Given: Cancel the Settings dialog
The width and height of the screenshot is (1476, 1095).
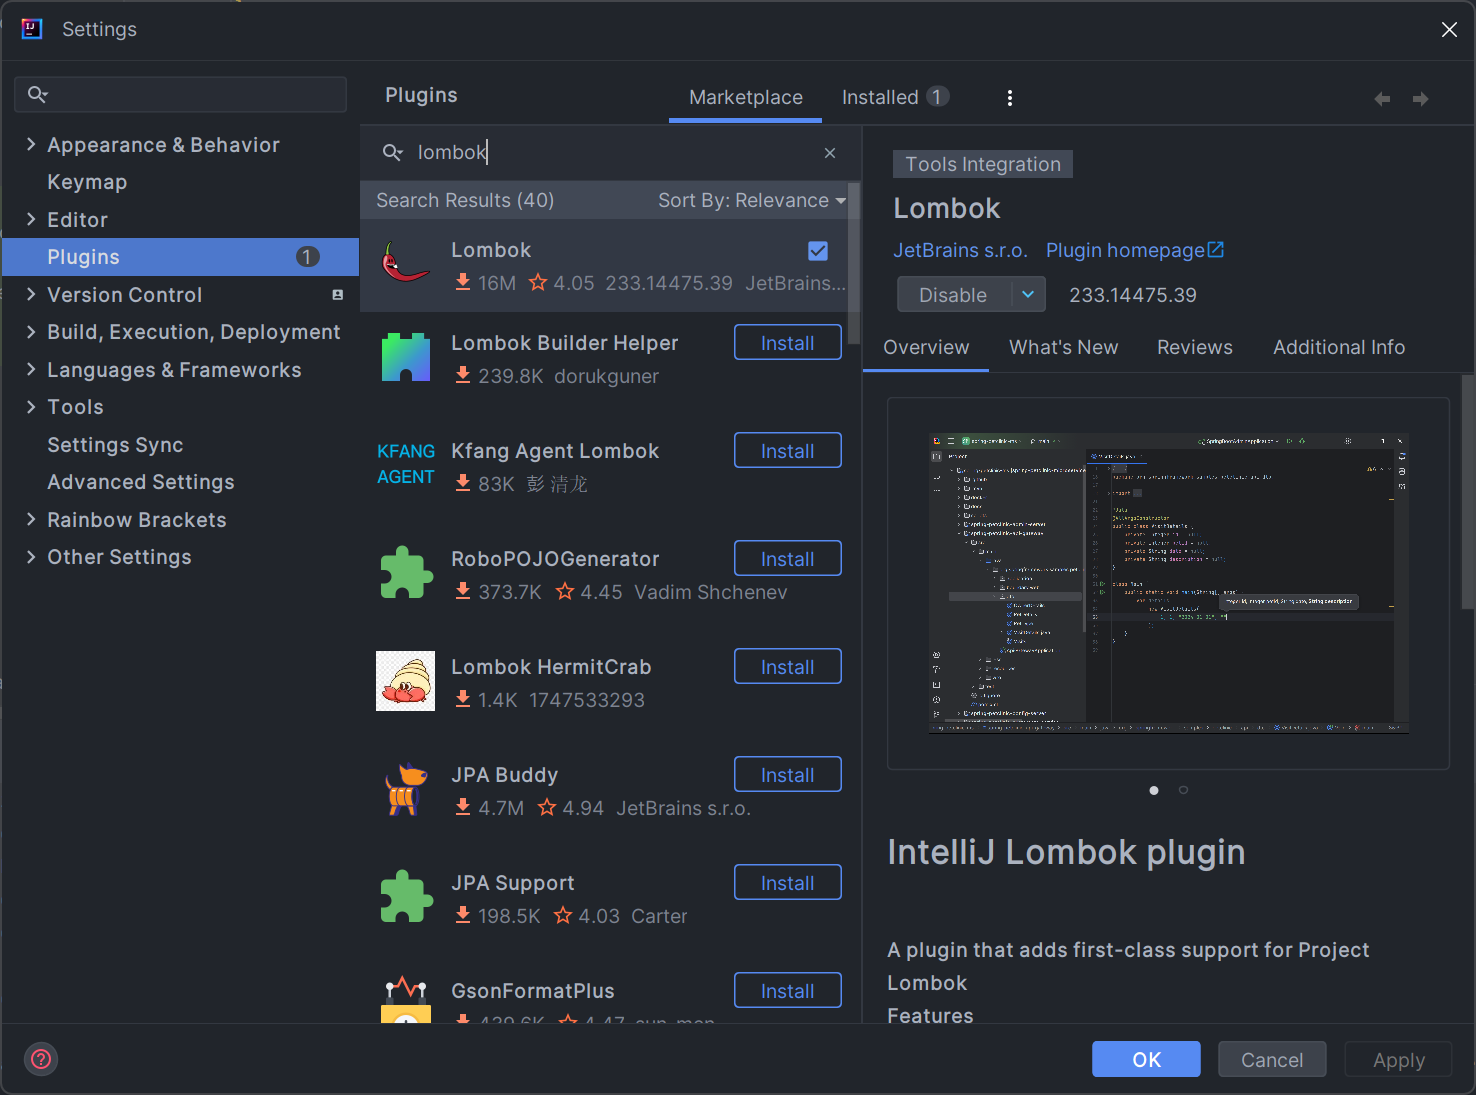Looking at the screenshot, I should coord(1272,1059).
